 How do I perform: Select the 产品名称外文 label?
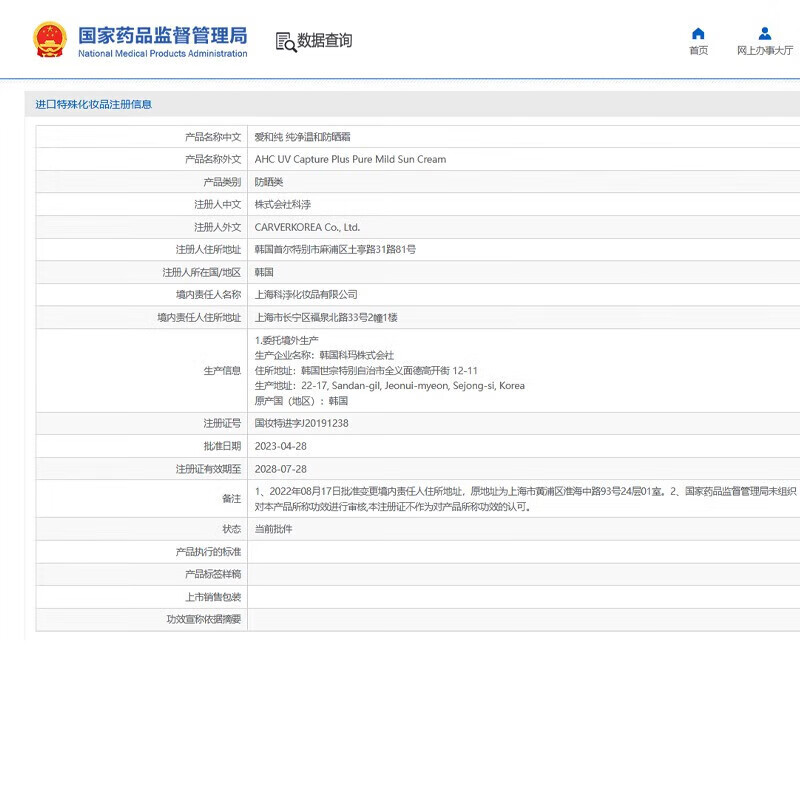click(x=213, y=159)
